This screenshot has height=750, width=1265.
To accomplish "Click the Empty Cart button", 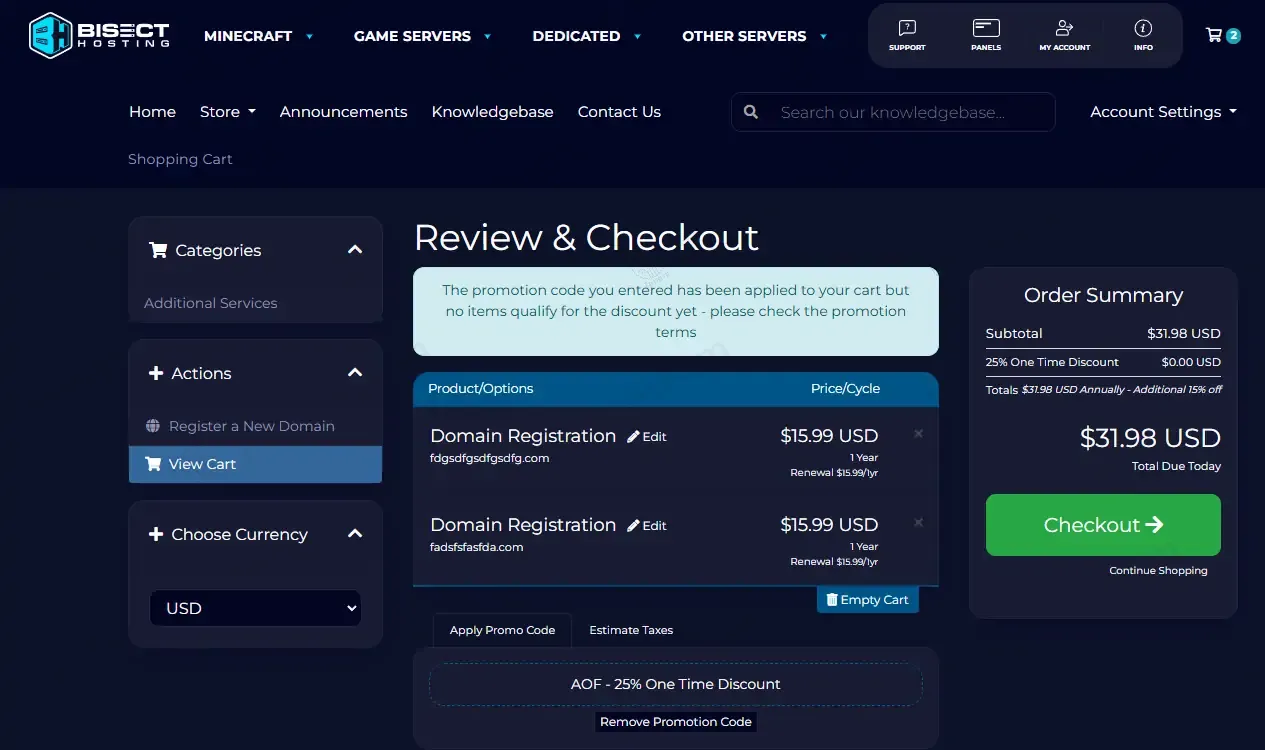I will pos(867,600).
